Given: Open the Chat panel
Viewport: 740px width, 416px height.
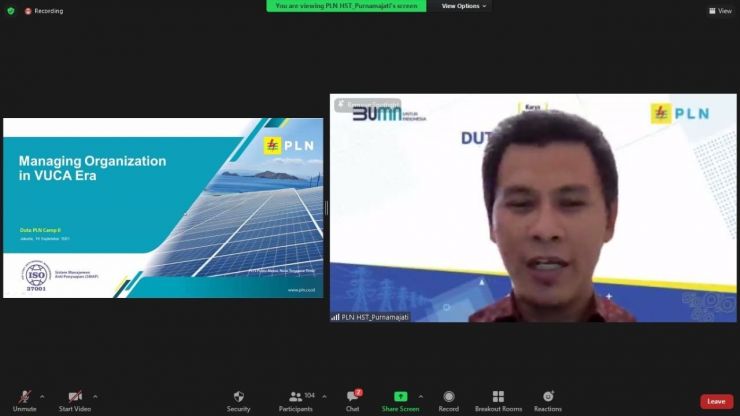Looking at the screenshot, I should coord(353,401).
